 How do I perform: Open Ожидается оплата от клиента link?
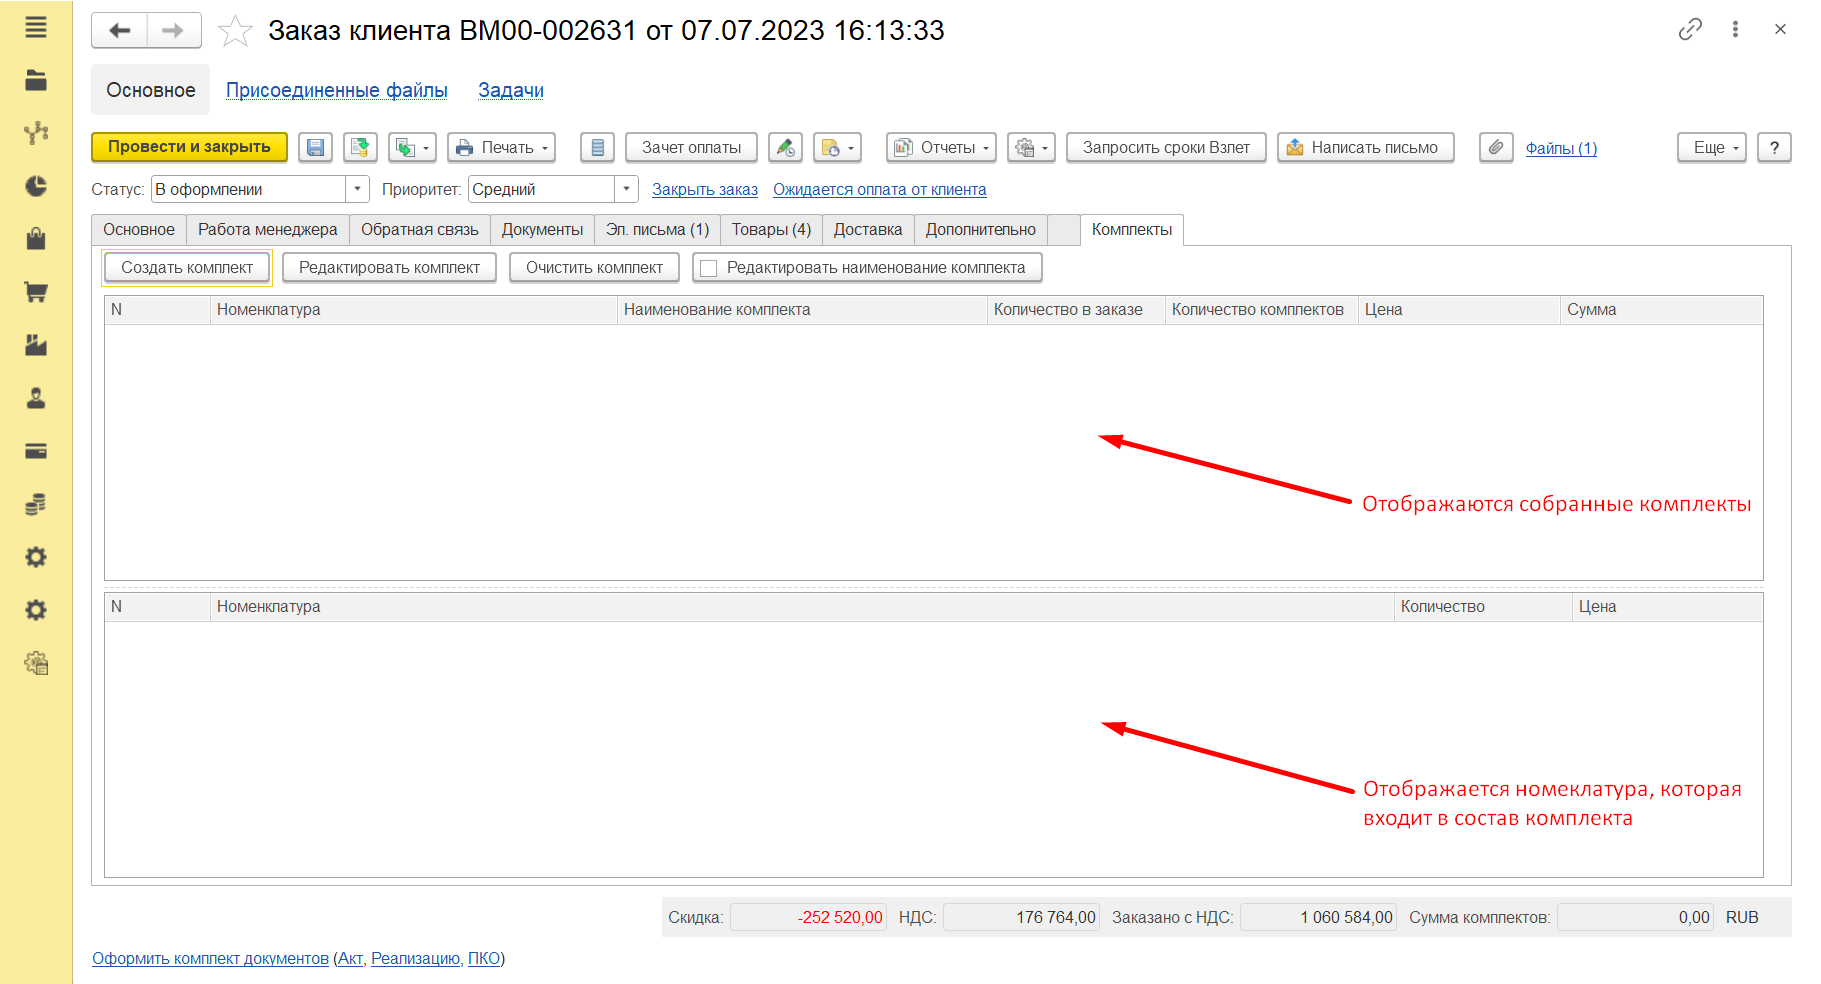(879, 189)
